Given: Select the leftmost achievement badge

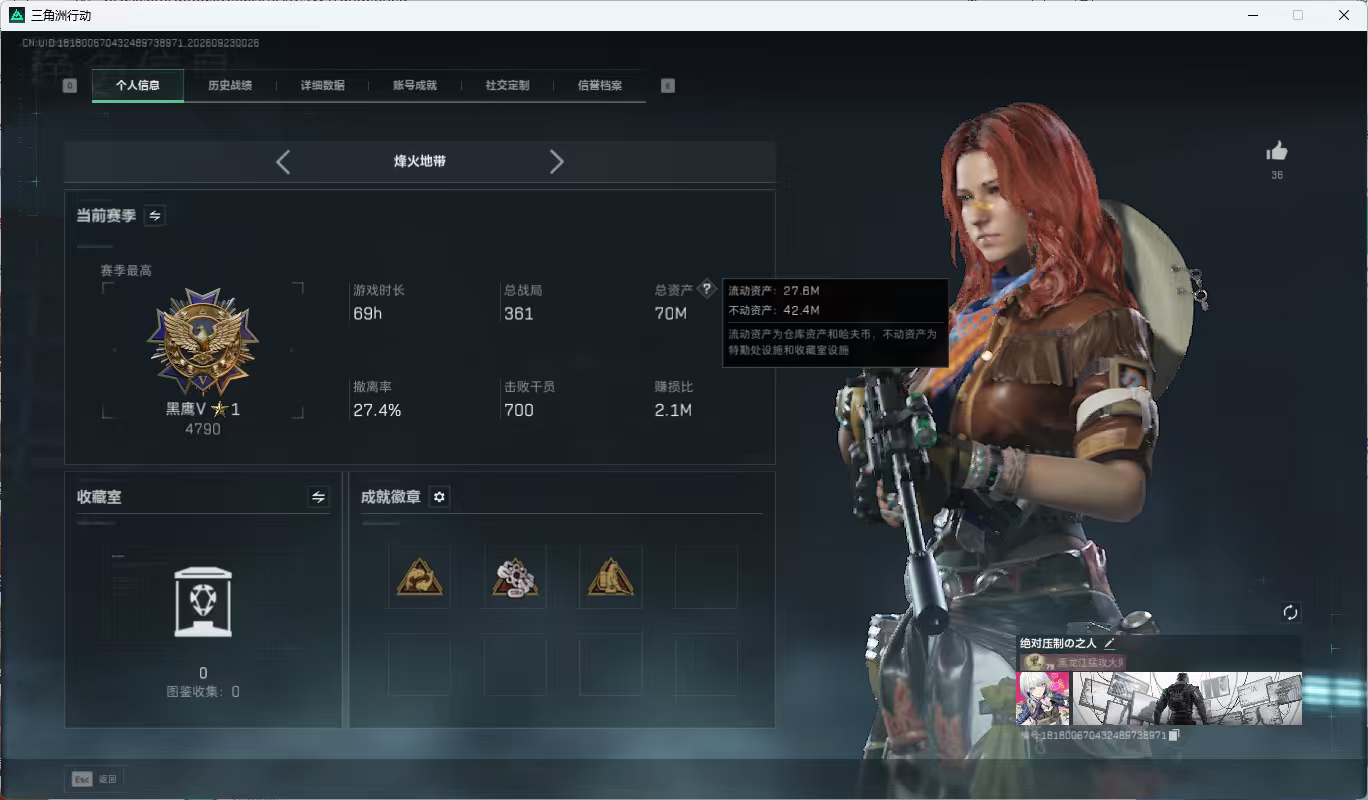Looking at the screenshot, I should (419, 577).
